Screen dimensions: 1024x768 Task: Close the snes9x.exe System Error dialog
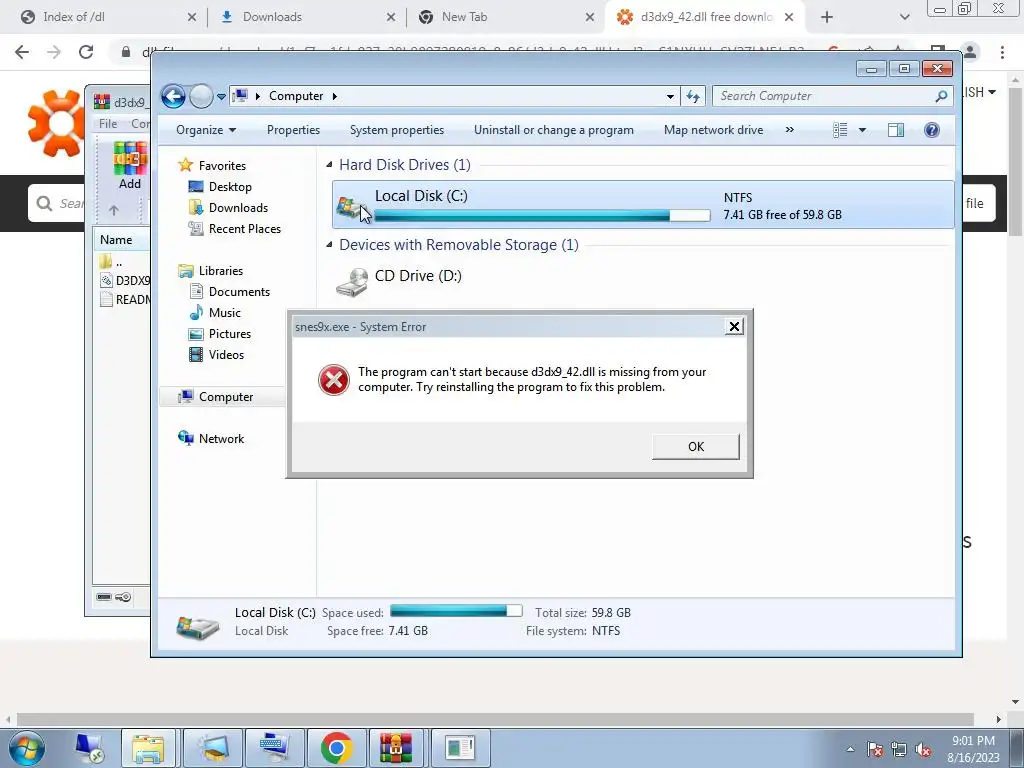[734, 327]
